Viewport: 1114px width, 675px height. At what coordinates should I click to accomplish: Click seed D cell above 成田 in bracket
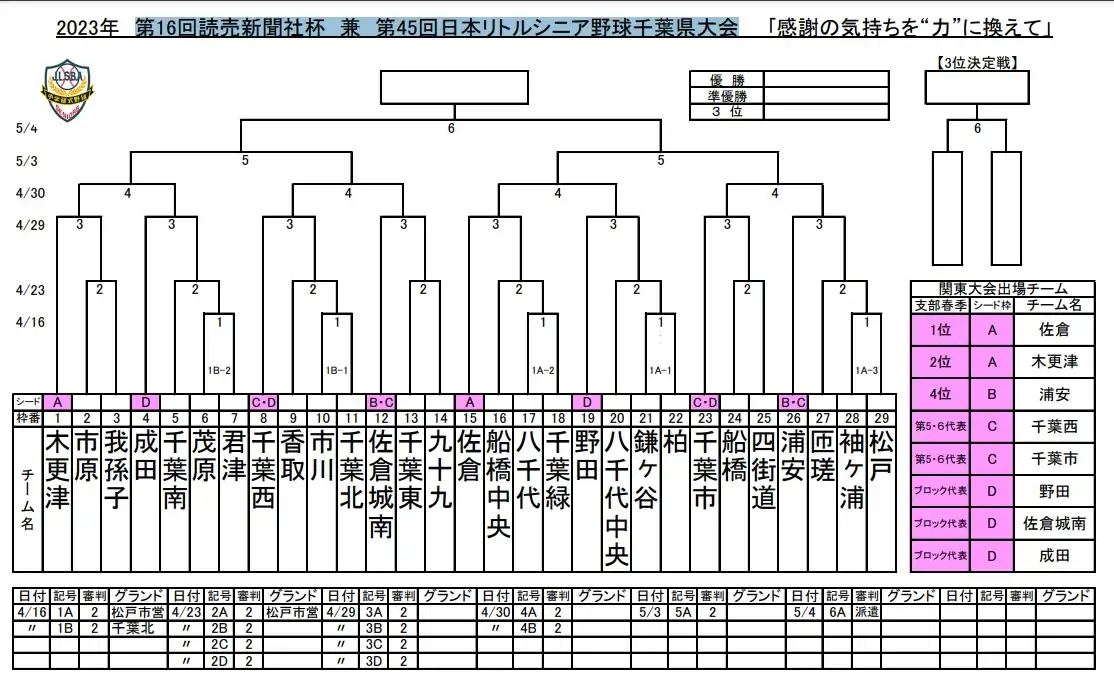coord(146,402)
